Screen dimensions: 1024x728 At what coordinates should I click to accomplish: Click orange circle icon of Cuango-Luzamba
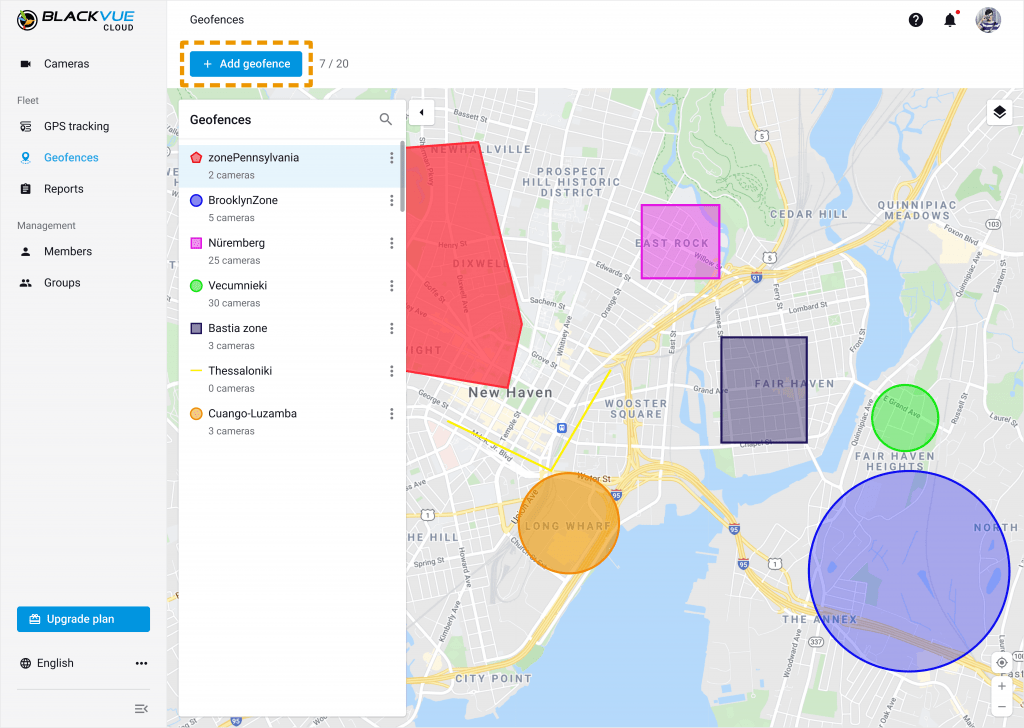tap(196, 413)
